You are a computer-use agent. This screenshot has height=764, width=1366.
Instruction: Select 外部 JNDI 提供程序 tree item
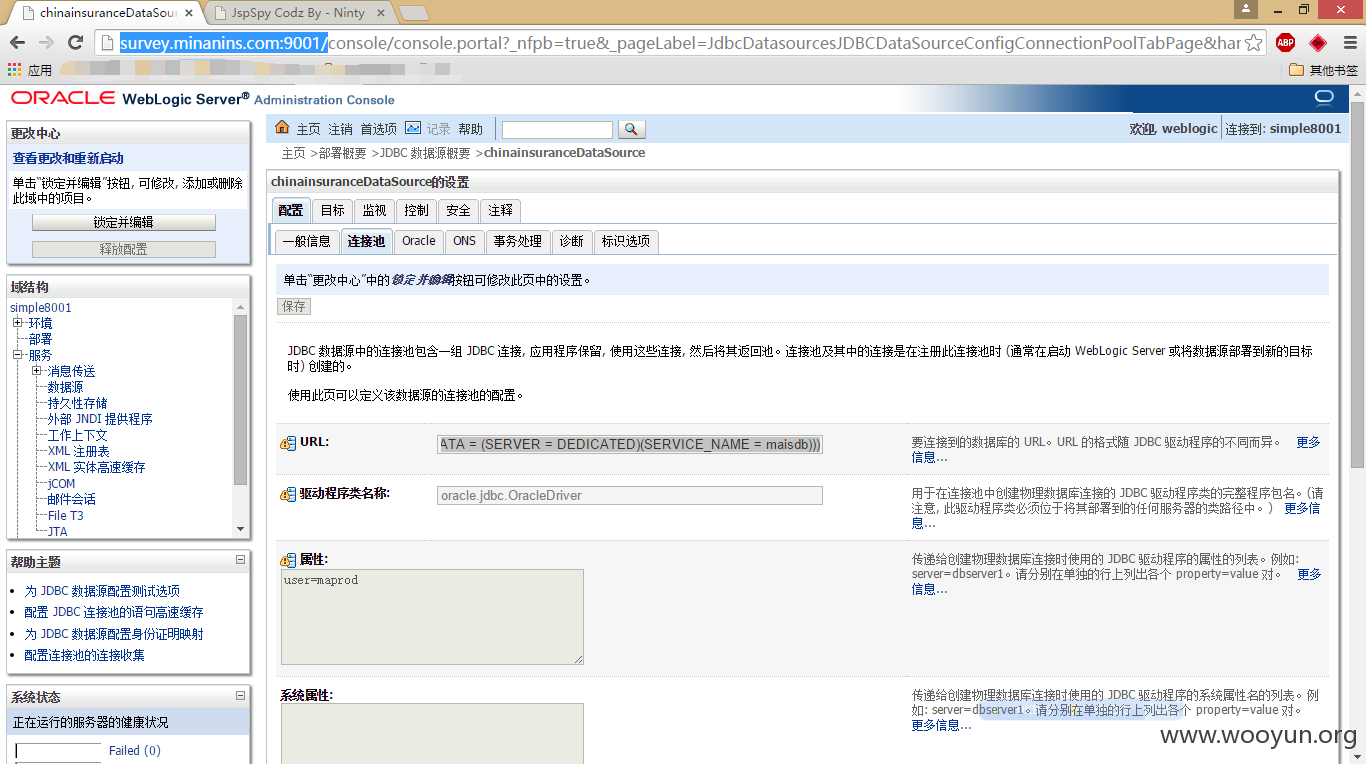point(100,419)
